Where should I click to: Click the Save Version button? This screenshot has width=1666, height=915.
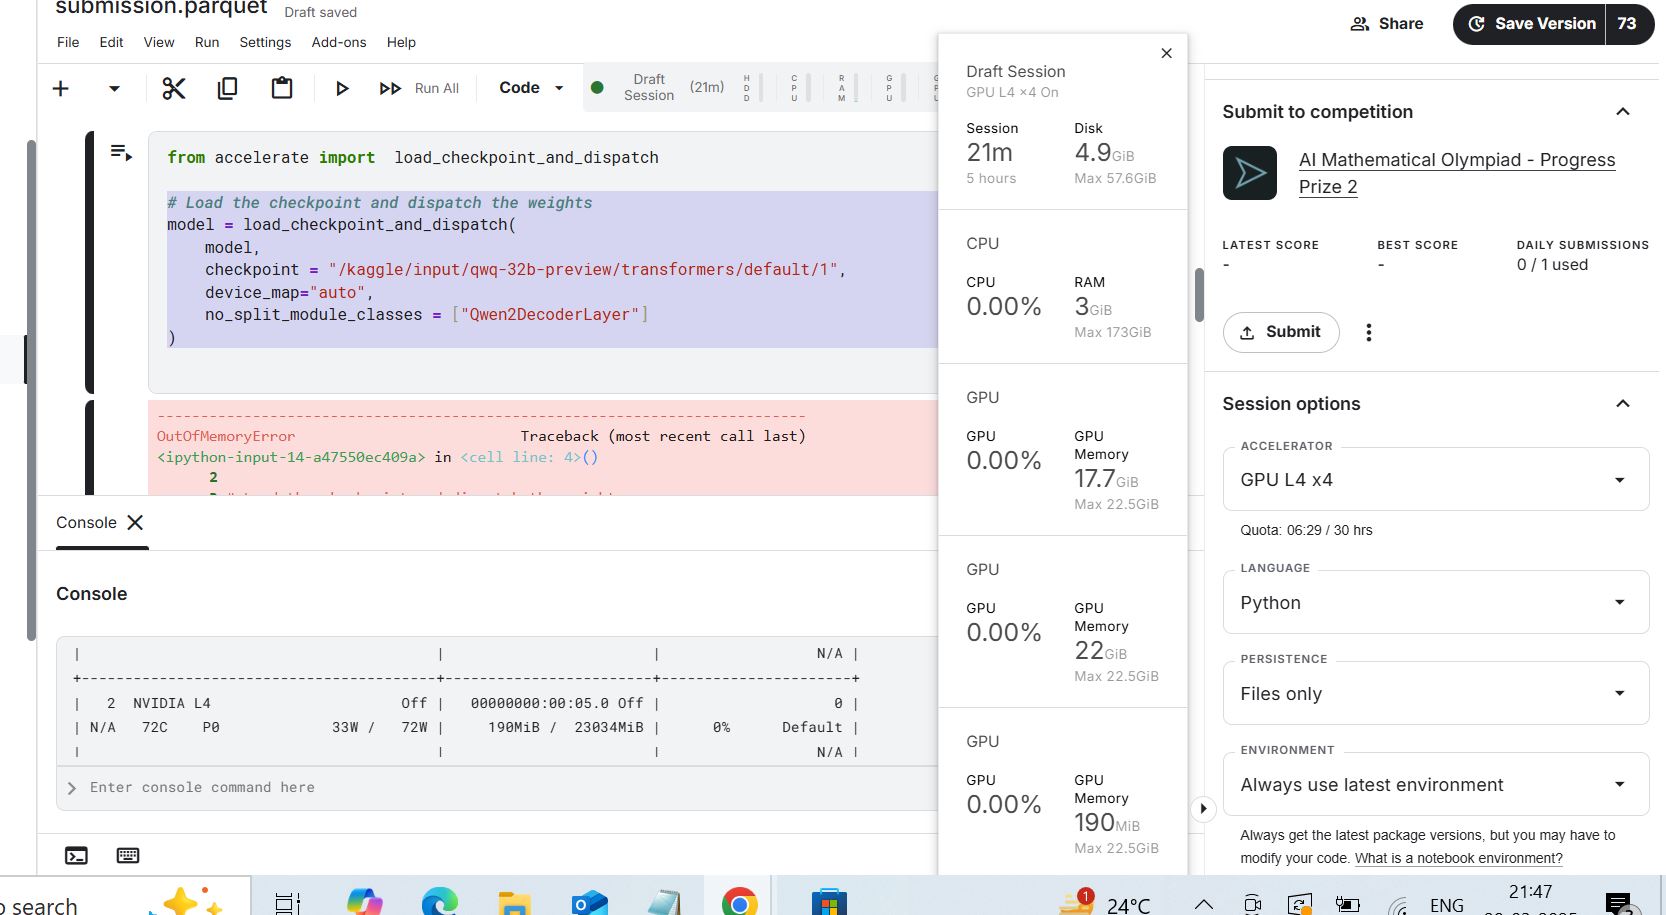1531,24
